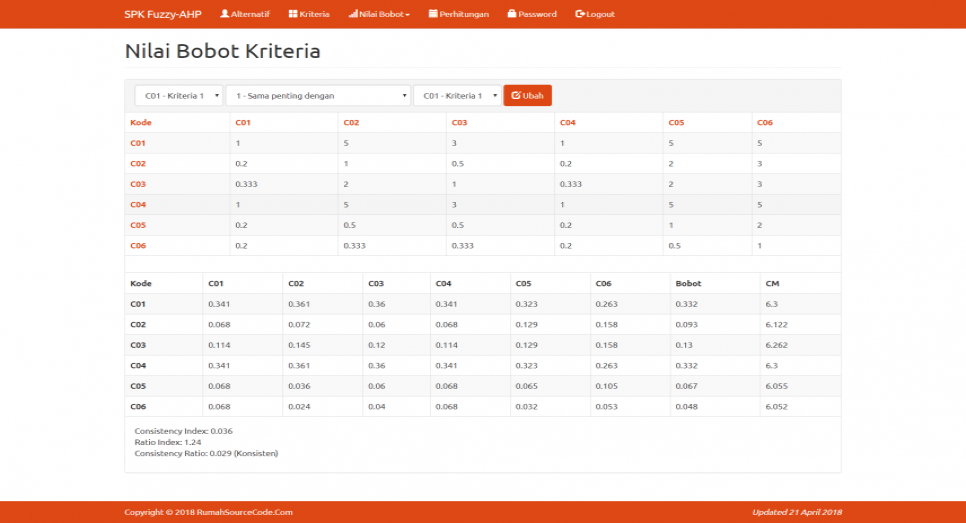
Task: Open the '1 - Sama penting dengan' dropdown
Action: pos(318,95)
